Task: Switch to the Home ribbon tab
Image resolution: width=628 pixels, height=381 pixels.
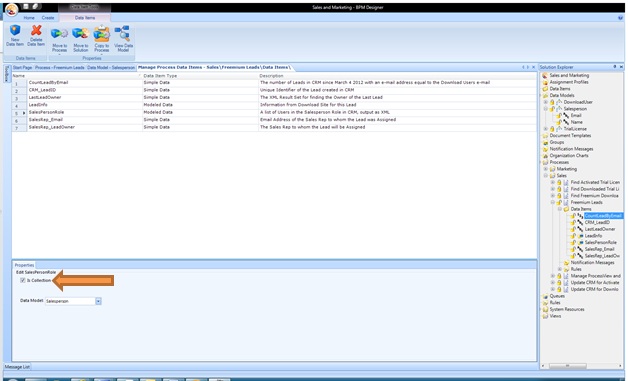Action: [29, 18]
